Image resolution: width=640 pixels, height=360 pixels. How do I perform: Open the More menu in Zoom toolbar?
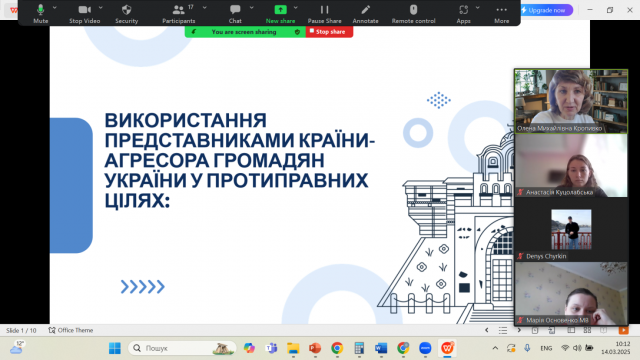(502, 13)
